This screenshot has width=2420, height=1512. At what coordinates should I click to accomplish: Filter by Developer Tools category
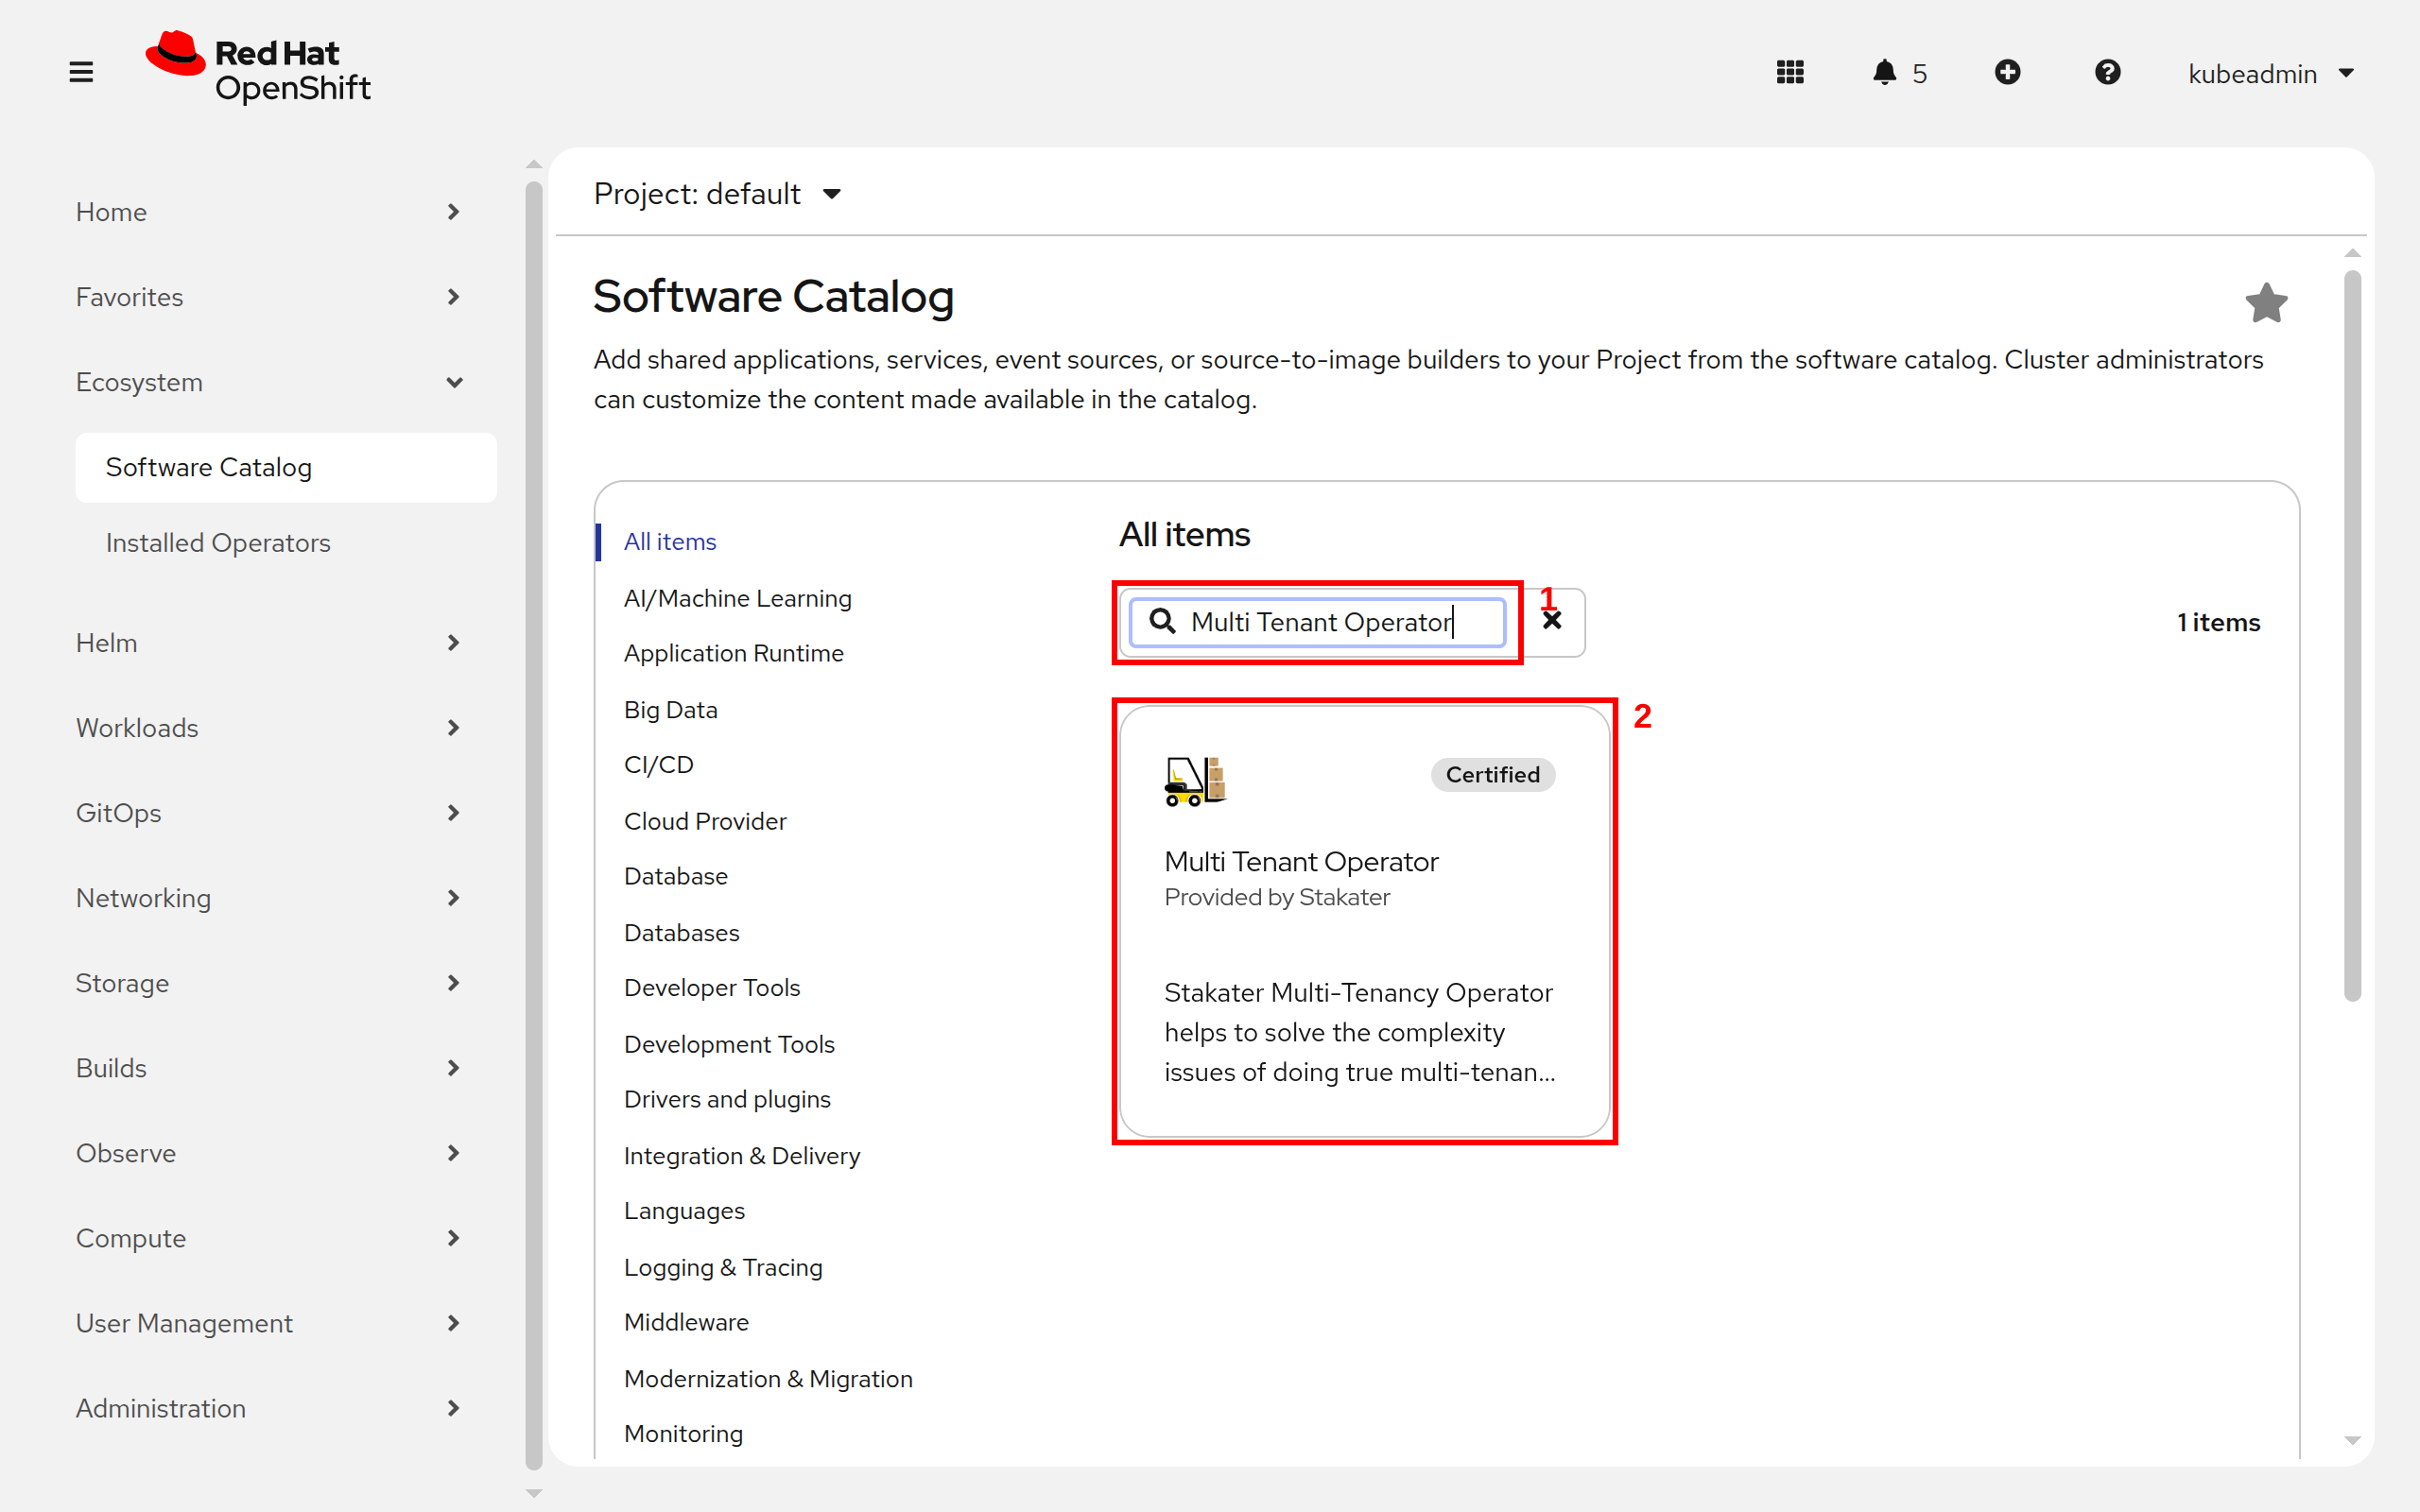click(712, 988)
